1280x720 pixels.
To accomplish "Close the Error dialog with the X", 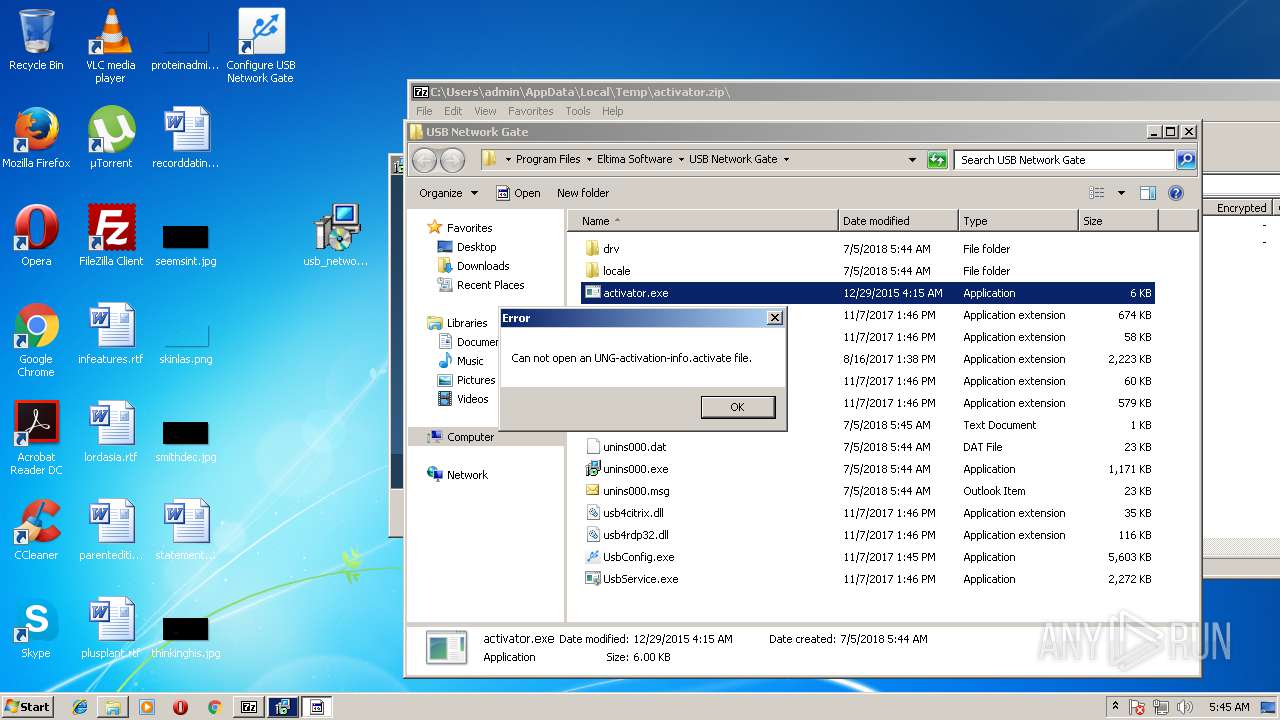I will tap(774, 318).
